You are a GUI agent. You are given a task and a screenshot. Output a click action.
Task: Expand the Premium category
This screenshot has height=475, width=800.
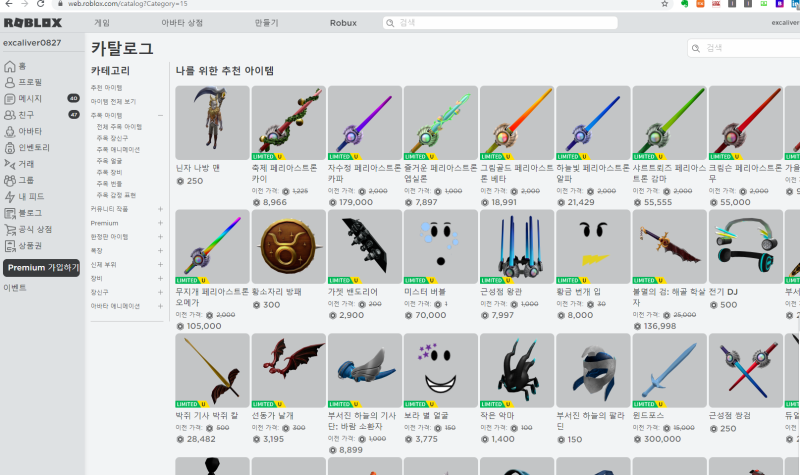(x=160, y=223)
